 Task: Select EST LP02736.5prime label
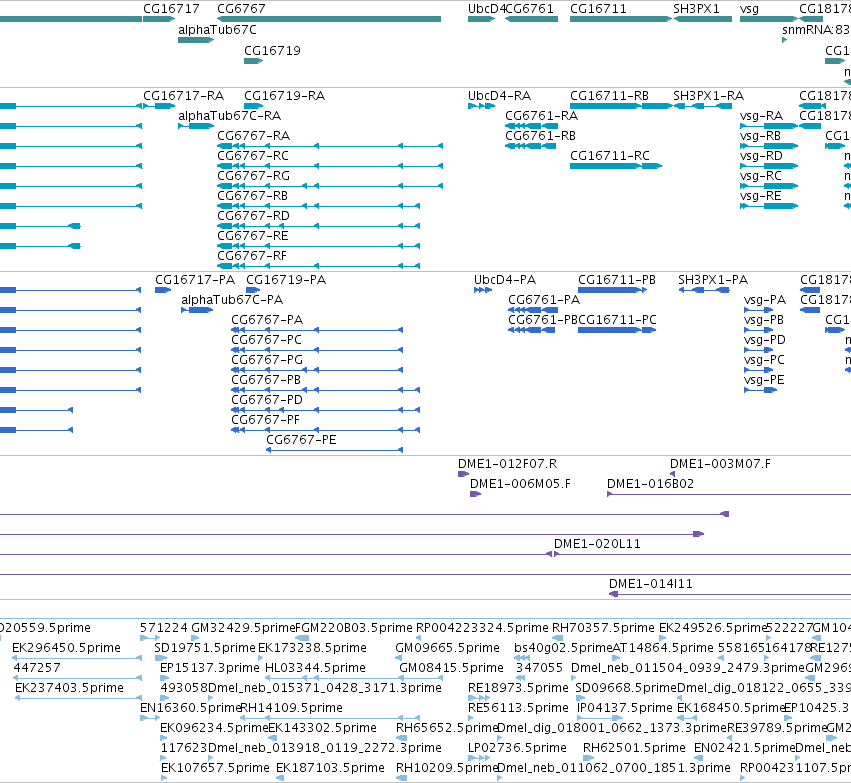(x=517, y=748)
